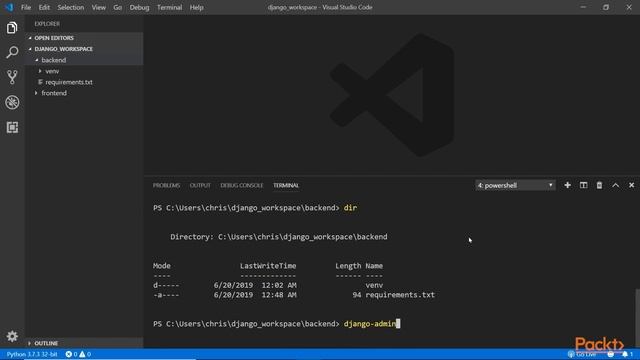Open the Debug menu
The image size is (640, 360).
coord(139,7)
